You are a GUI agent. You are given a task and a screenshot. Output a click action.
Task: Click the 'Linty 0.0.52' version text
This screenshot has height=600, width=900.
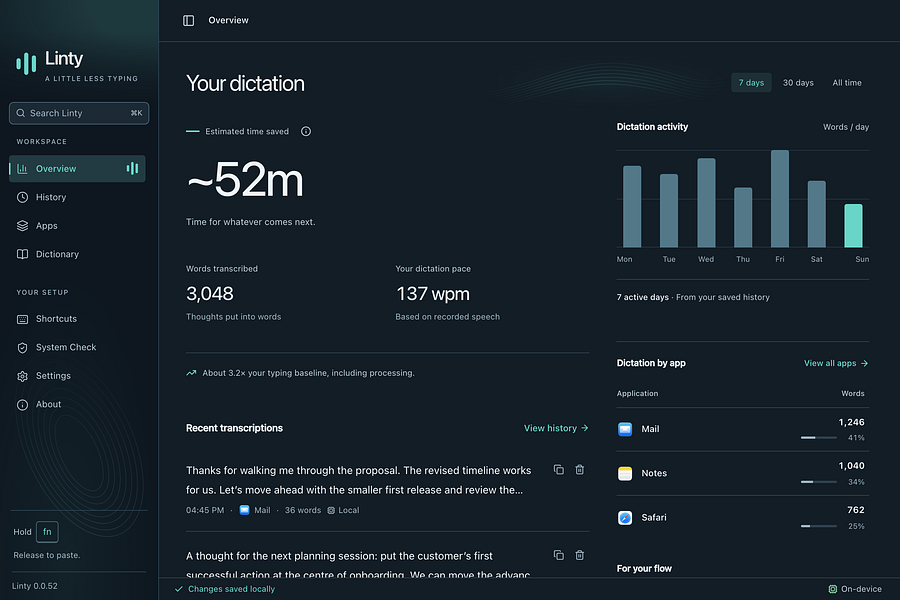point(35,586)
